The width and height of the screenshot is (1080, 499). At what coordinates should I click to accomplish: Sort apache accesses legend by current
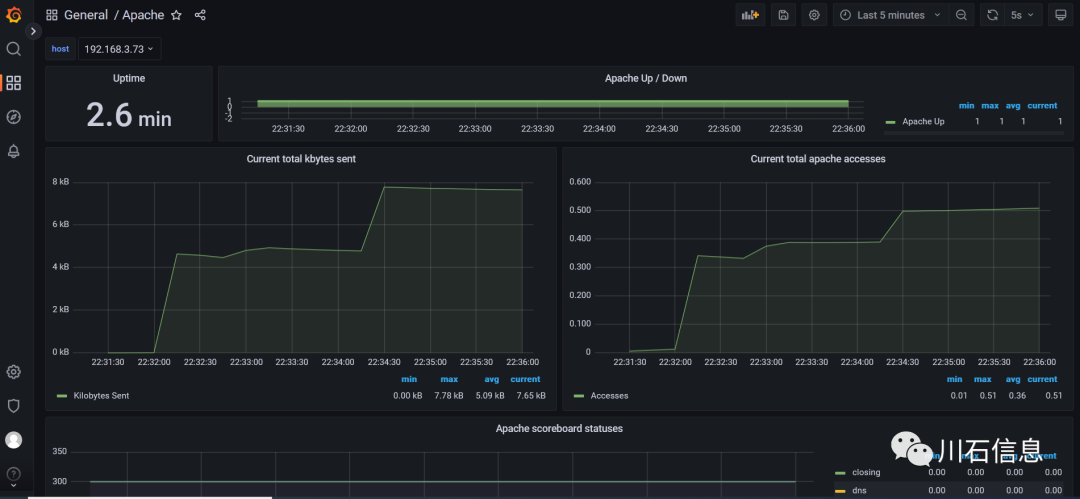1042,379
